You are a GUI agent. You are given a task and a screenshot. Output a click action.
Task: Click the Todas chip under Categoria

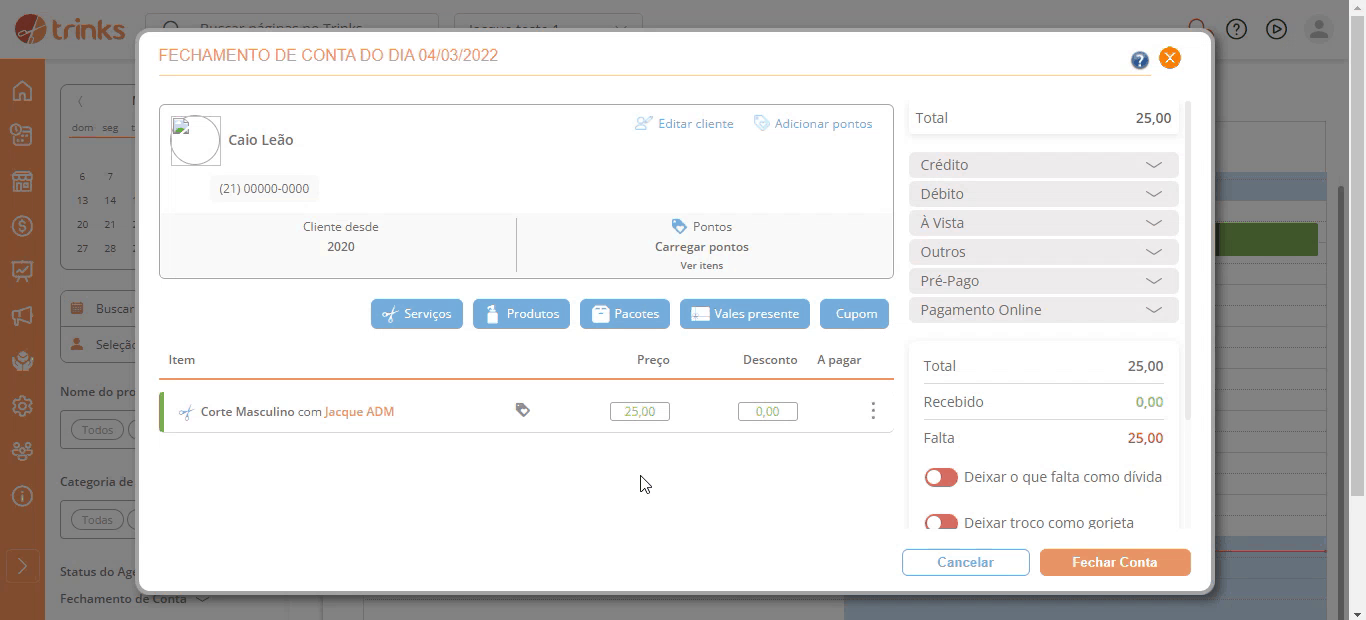coord(97,520)
